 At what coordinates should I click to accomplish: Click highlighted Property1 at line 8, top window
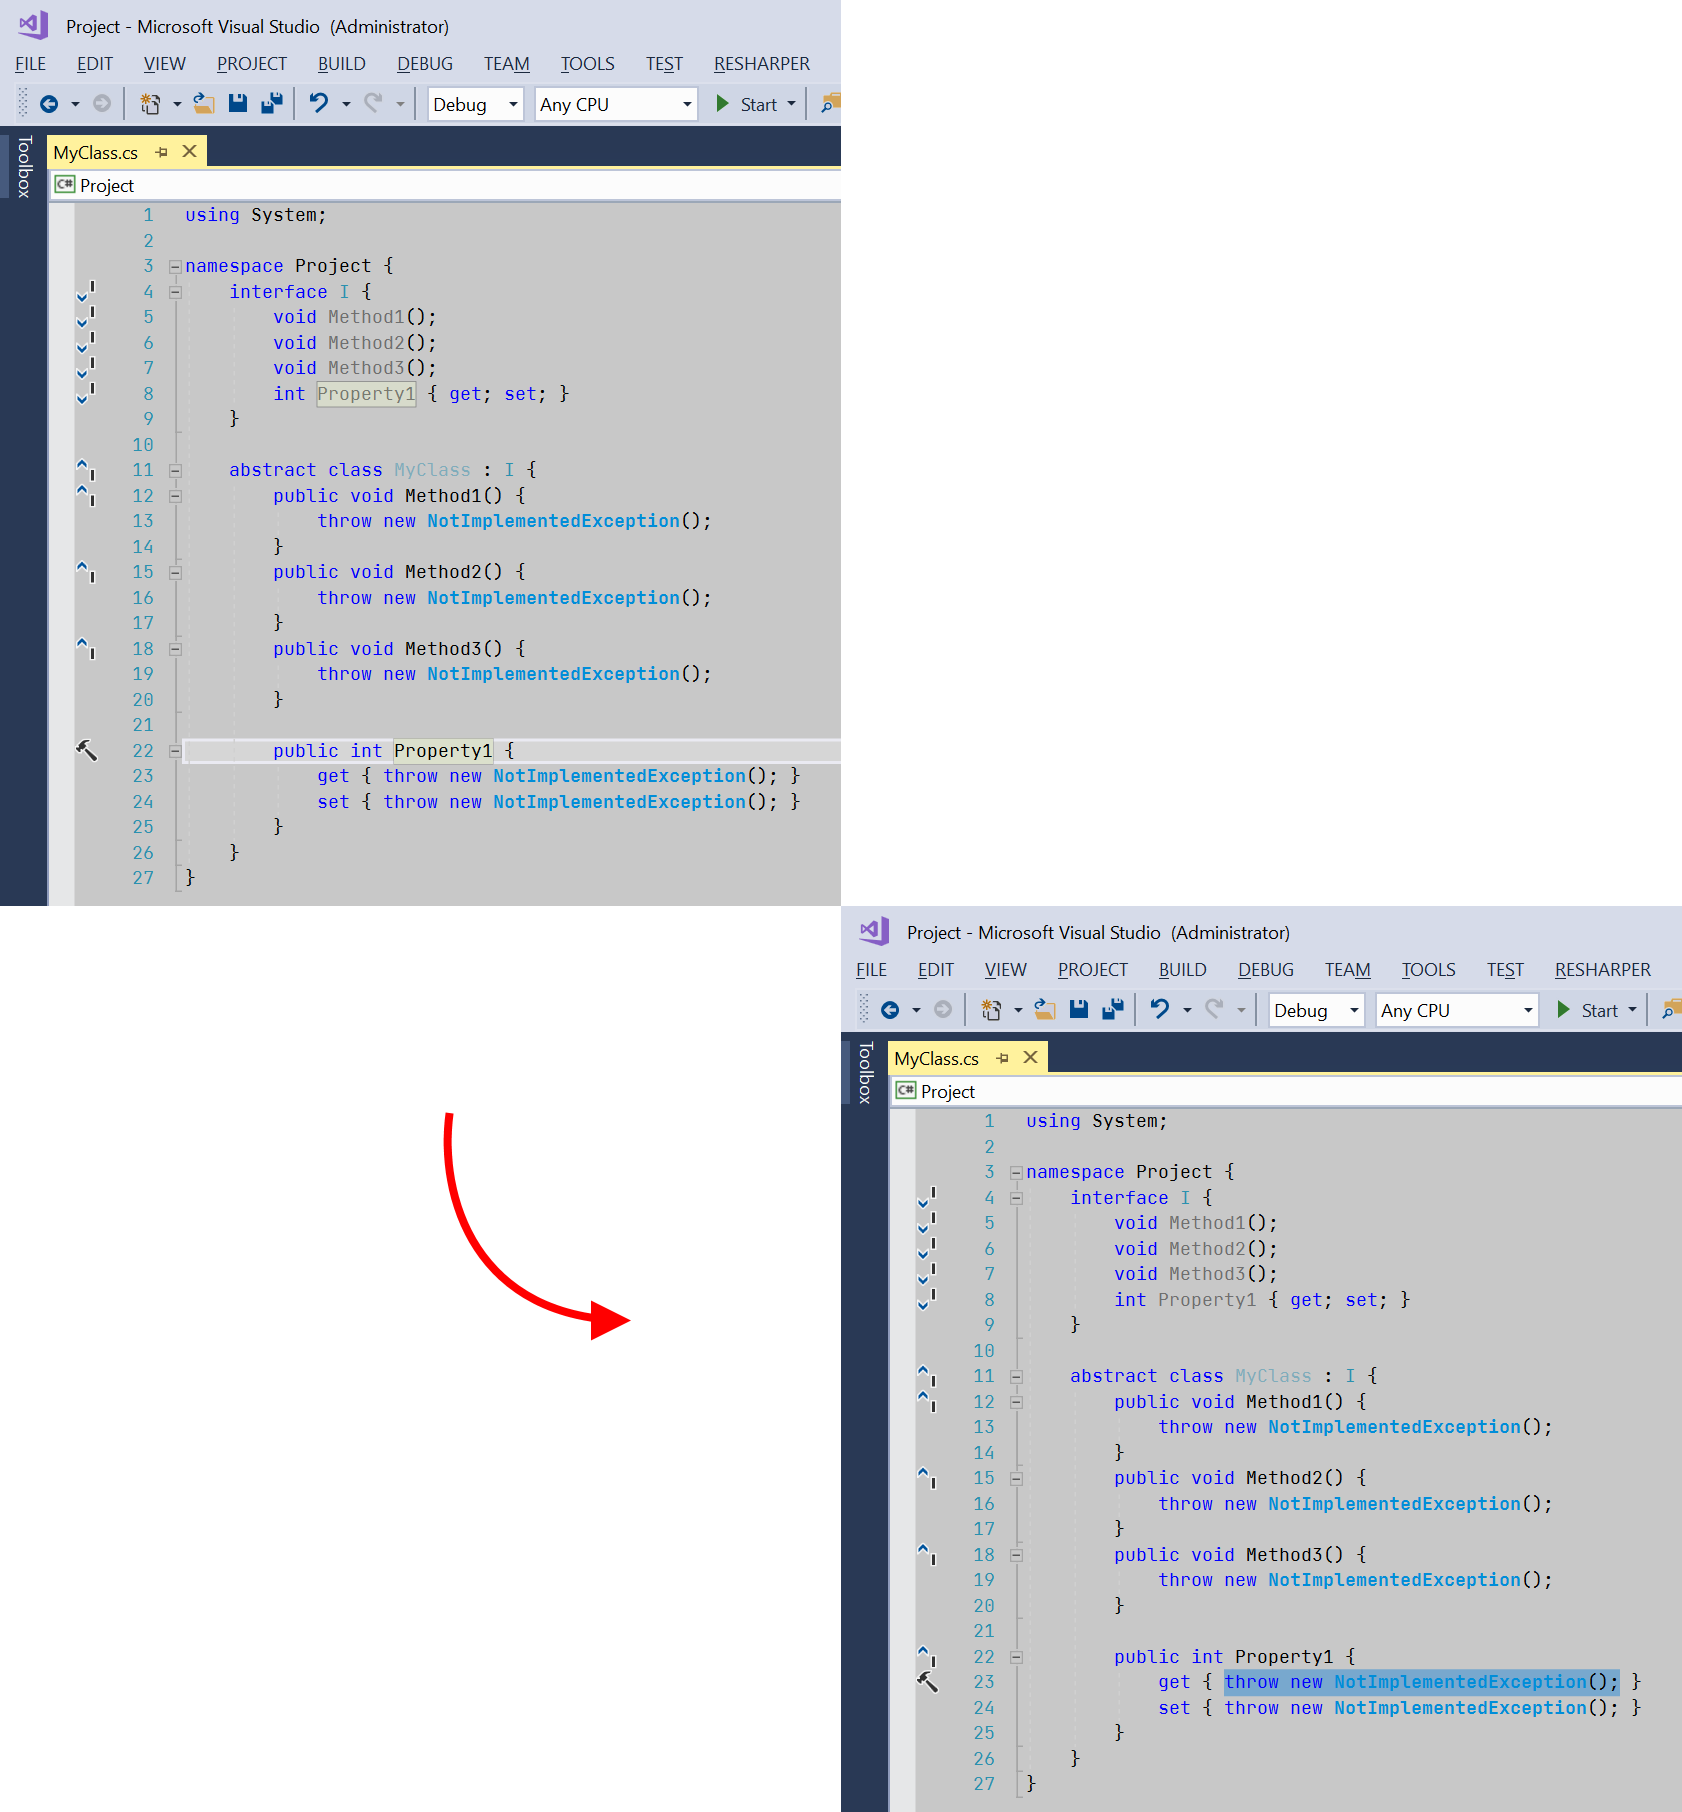(366, 393)
